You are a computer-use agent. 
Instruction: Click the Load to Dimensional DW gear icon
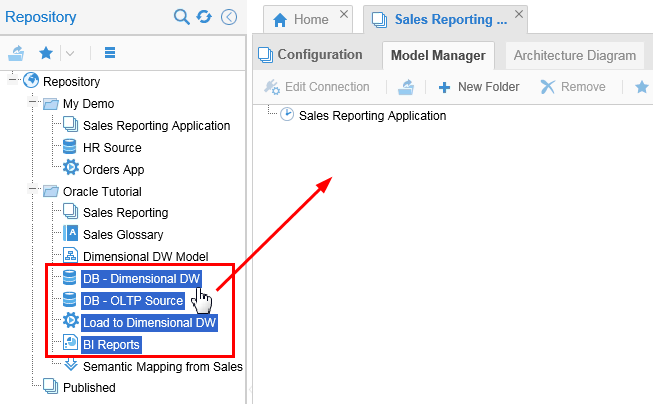(x=70, y=321)
